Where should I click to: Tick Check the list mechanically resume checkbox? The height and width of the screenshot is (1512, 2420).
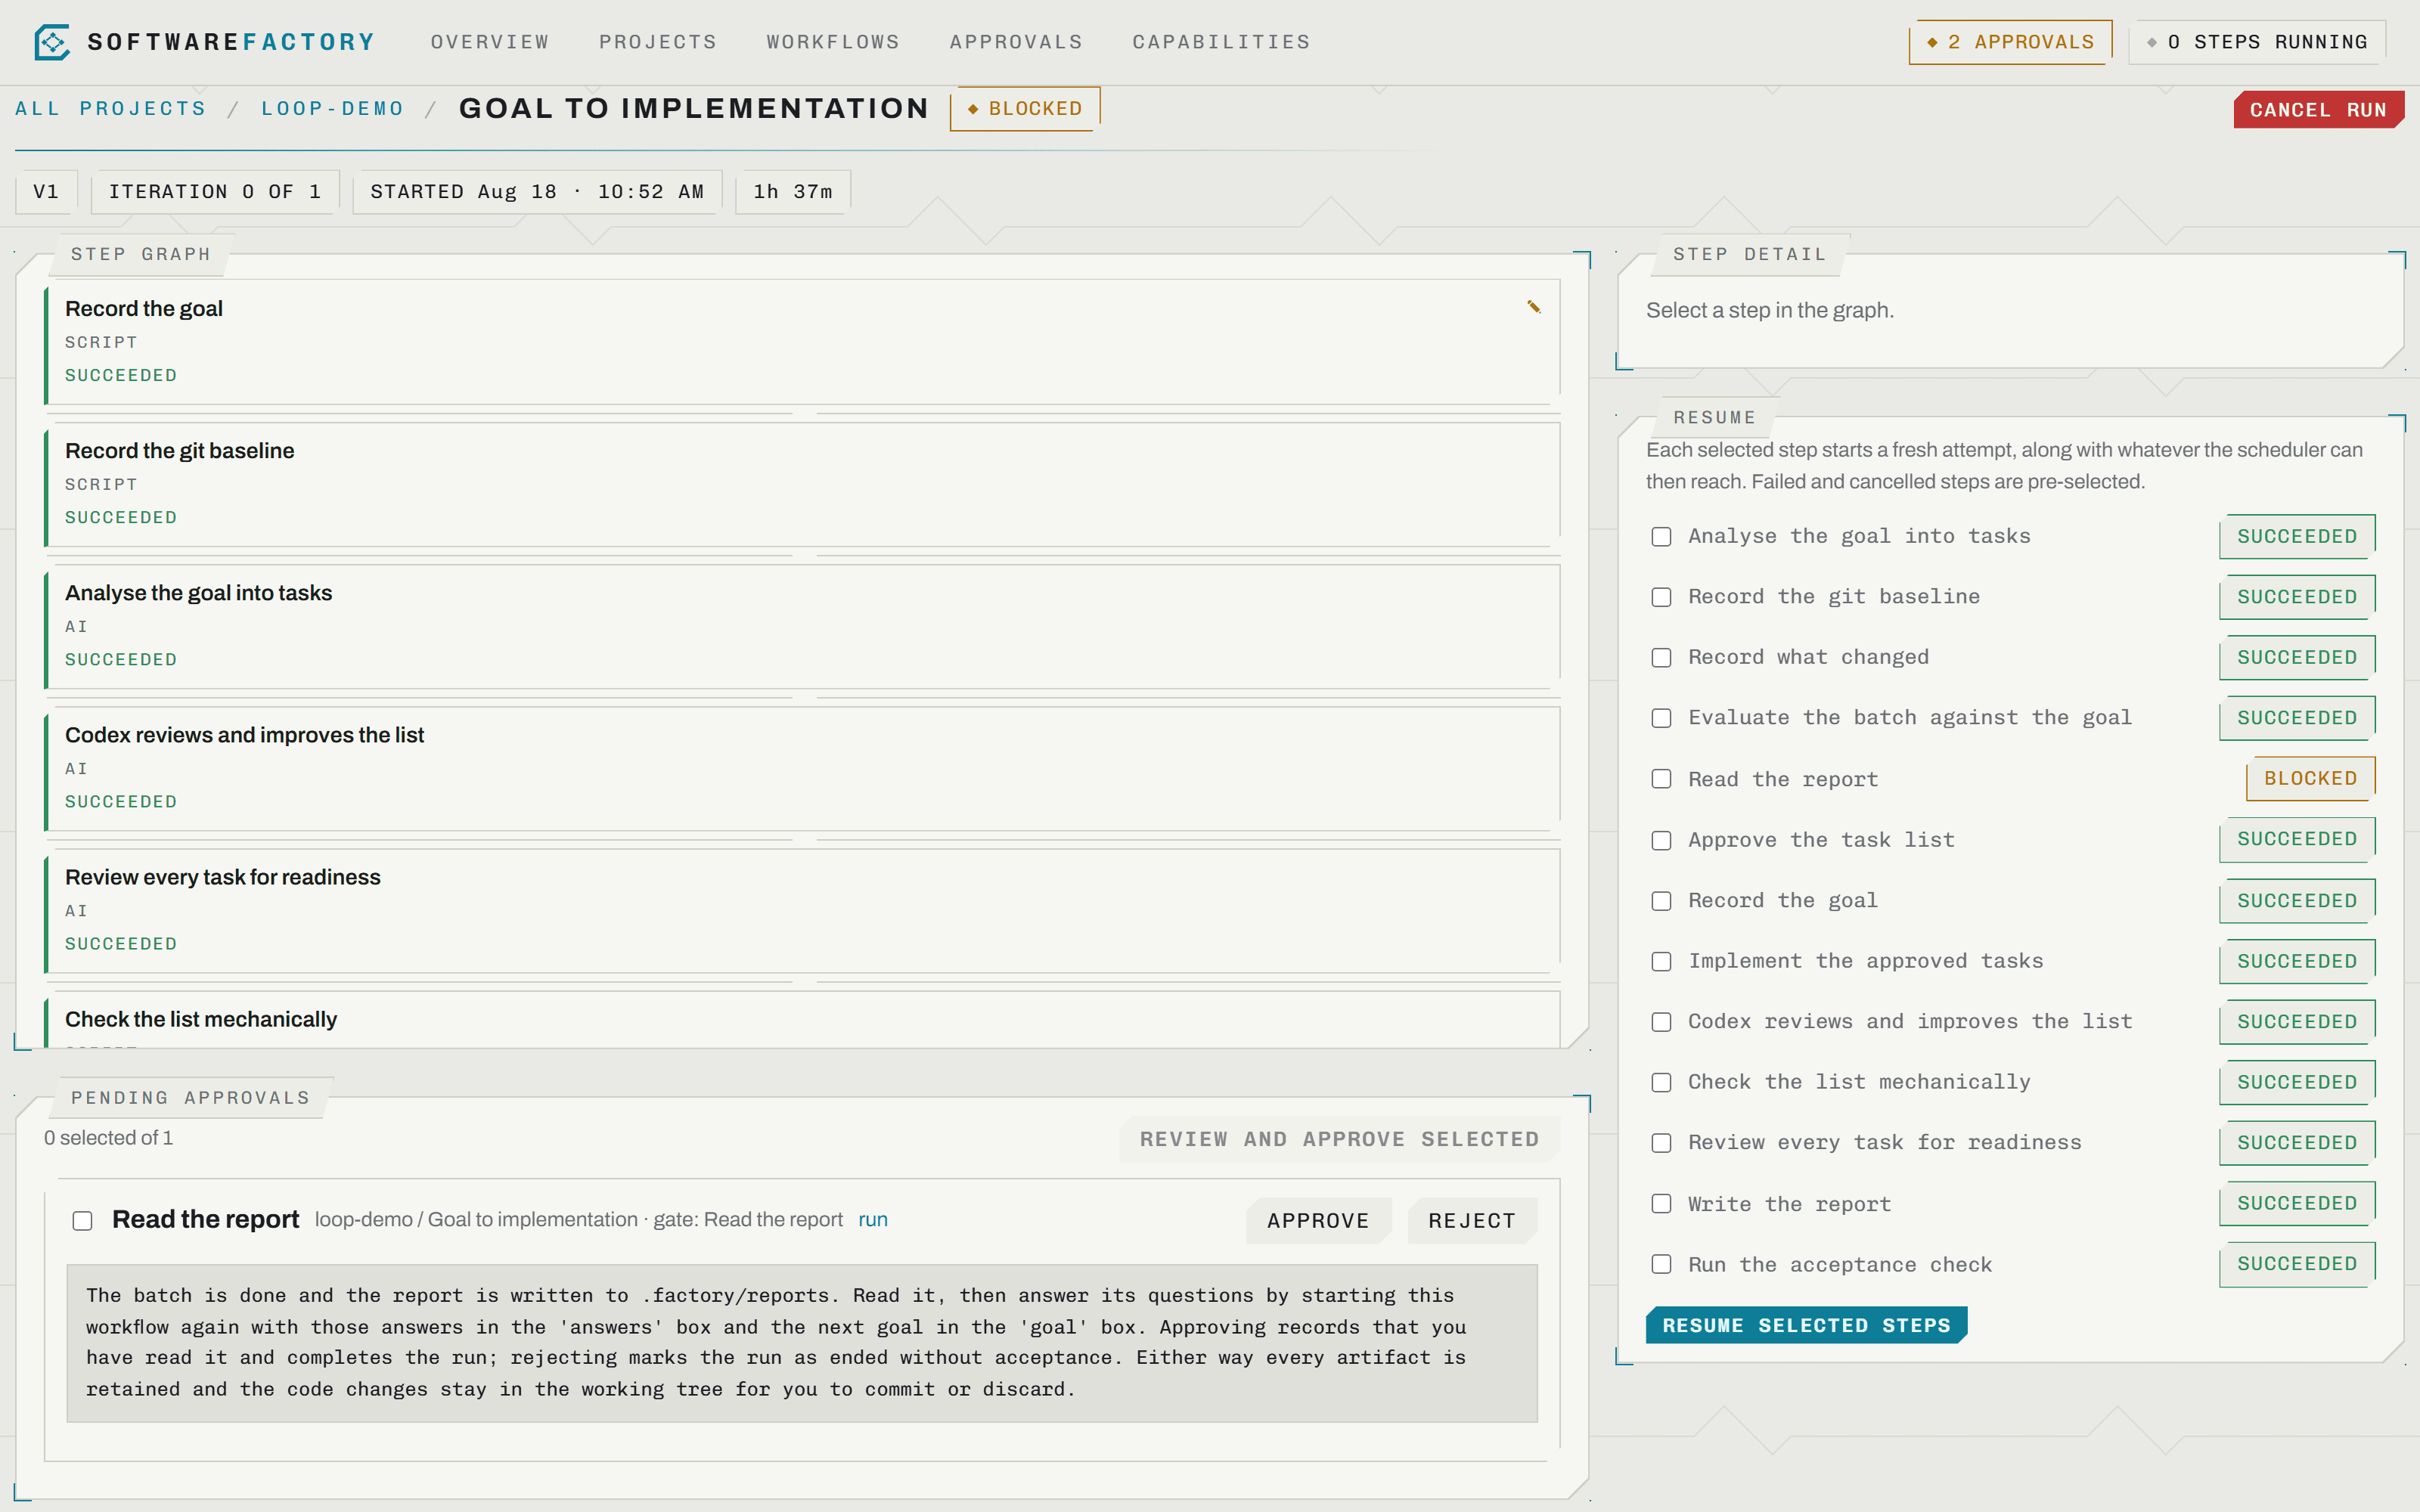tap(1661, 1082)
